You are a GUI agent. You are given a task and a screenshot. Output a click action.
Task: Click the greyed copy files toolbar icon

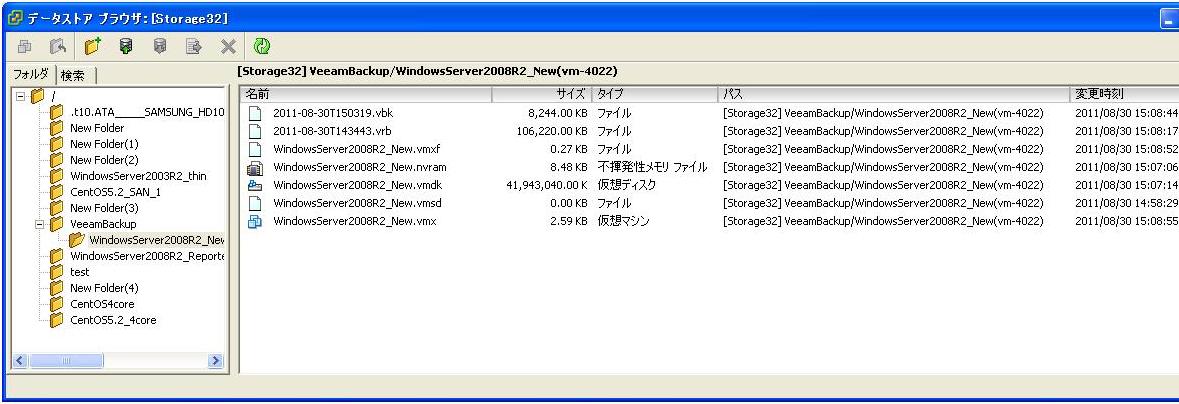(x=24, y=47)
